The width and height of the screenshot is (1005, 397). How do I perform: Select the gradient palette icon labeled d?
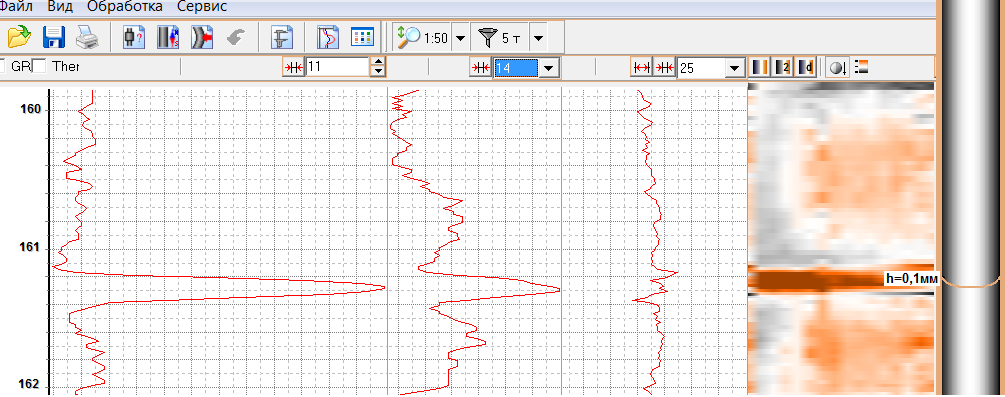click(x=805, y=67)
